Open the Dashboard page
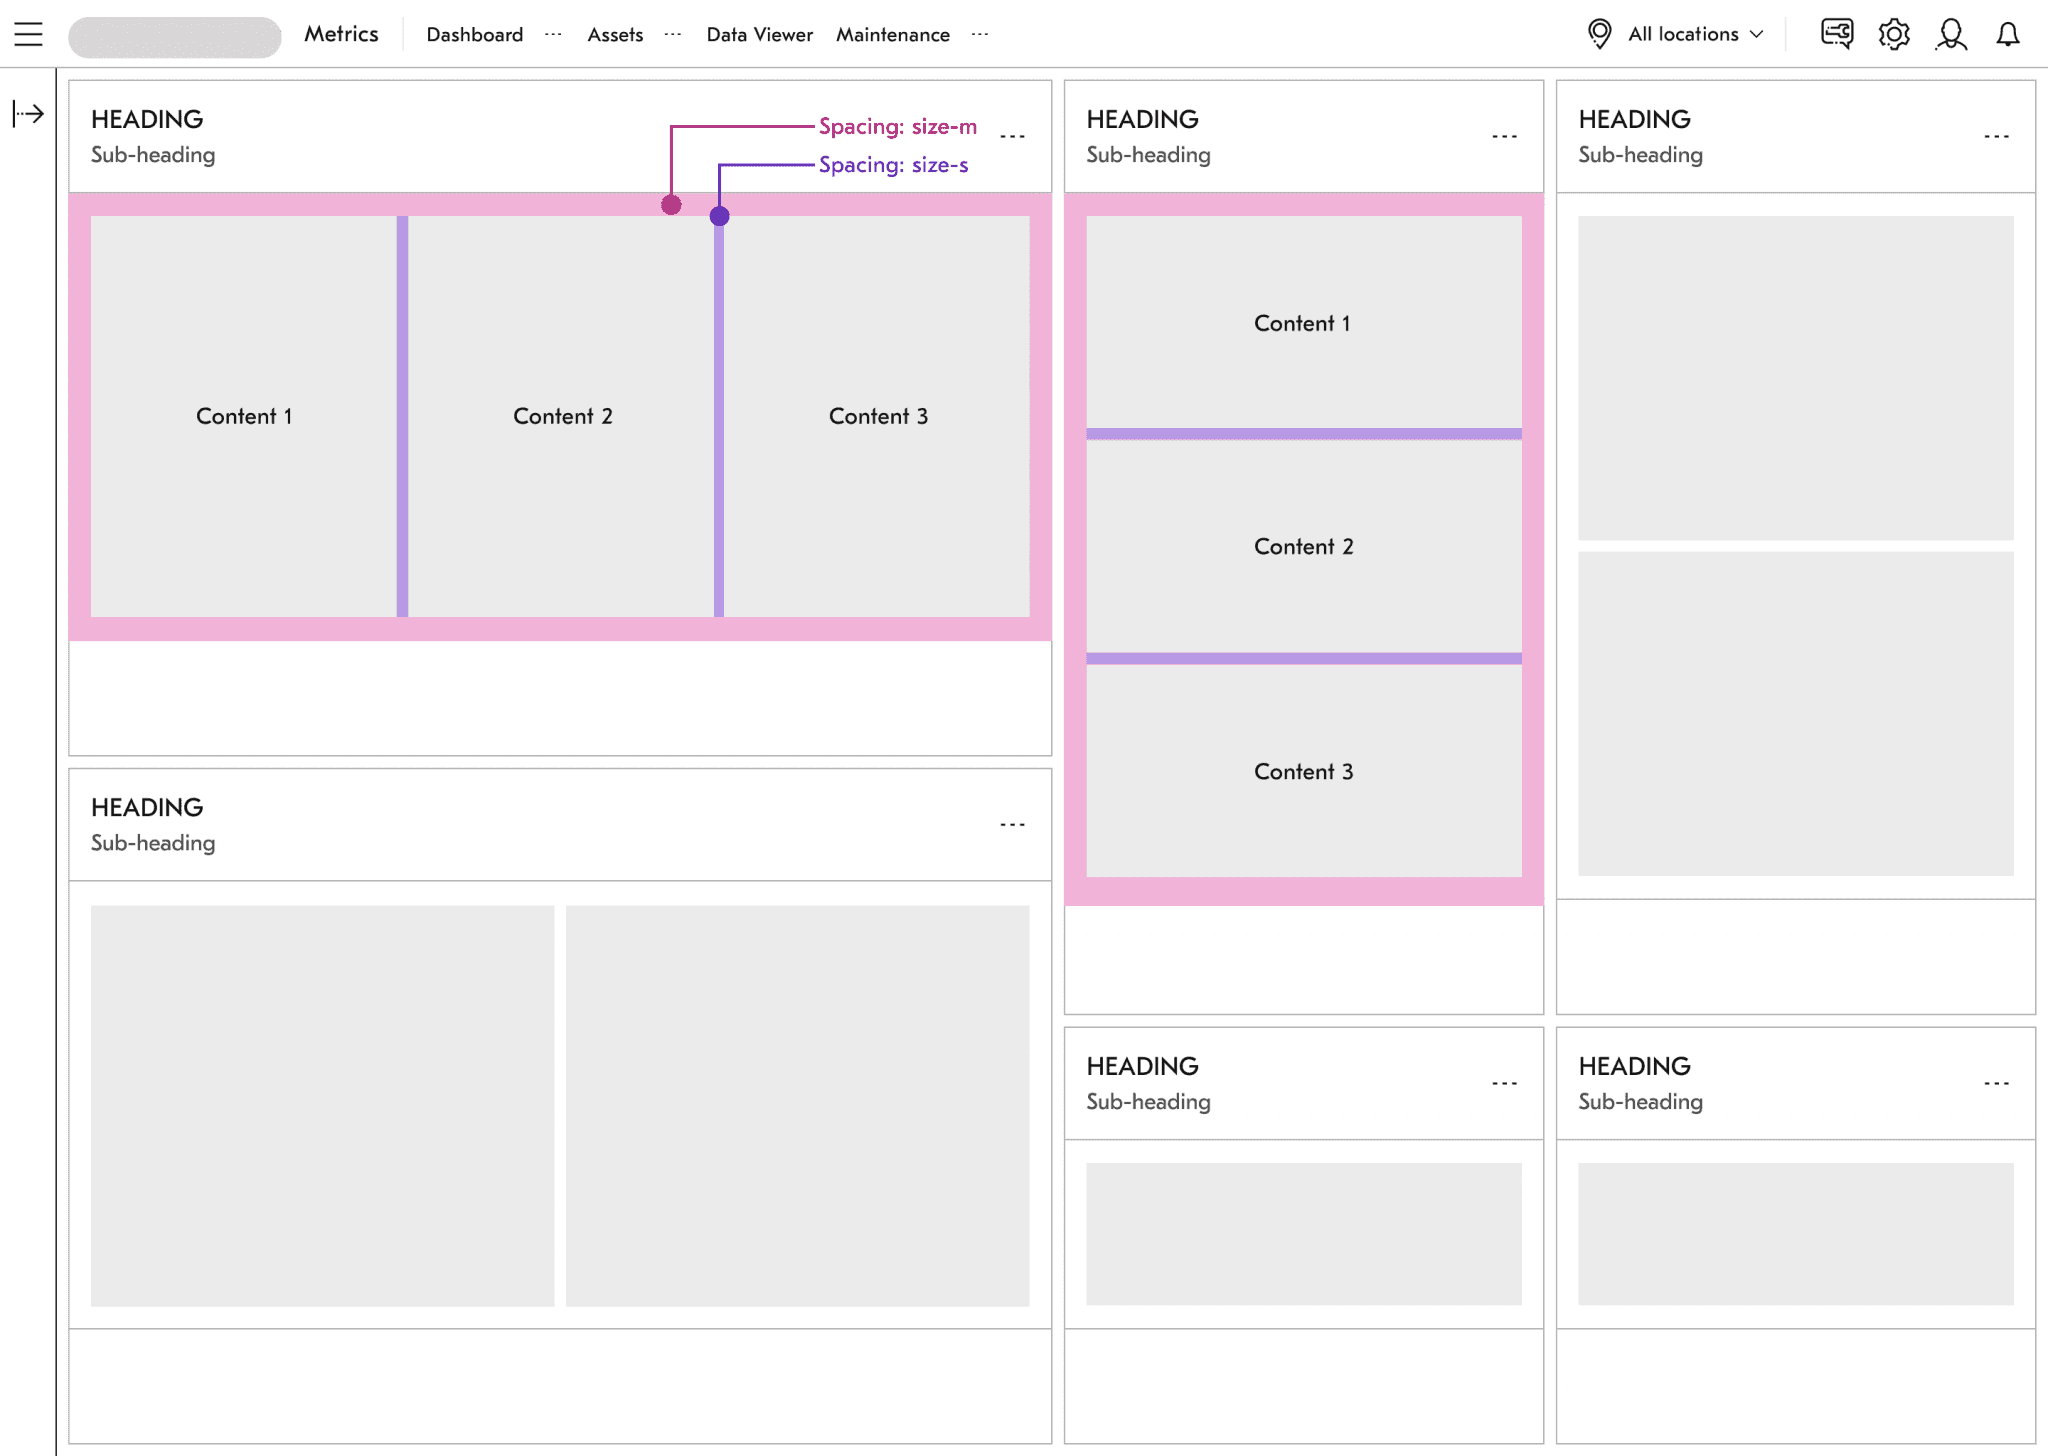This screenshot has height=1456, width=2048. tap(474, 34)
